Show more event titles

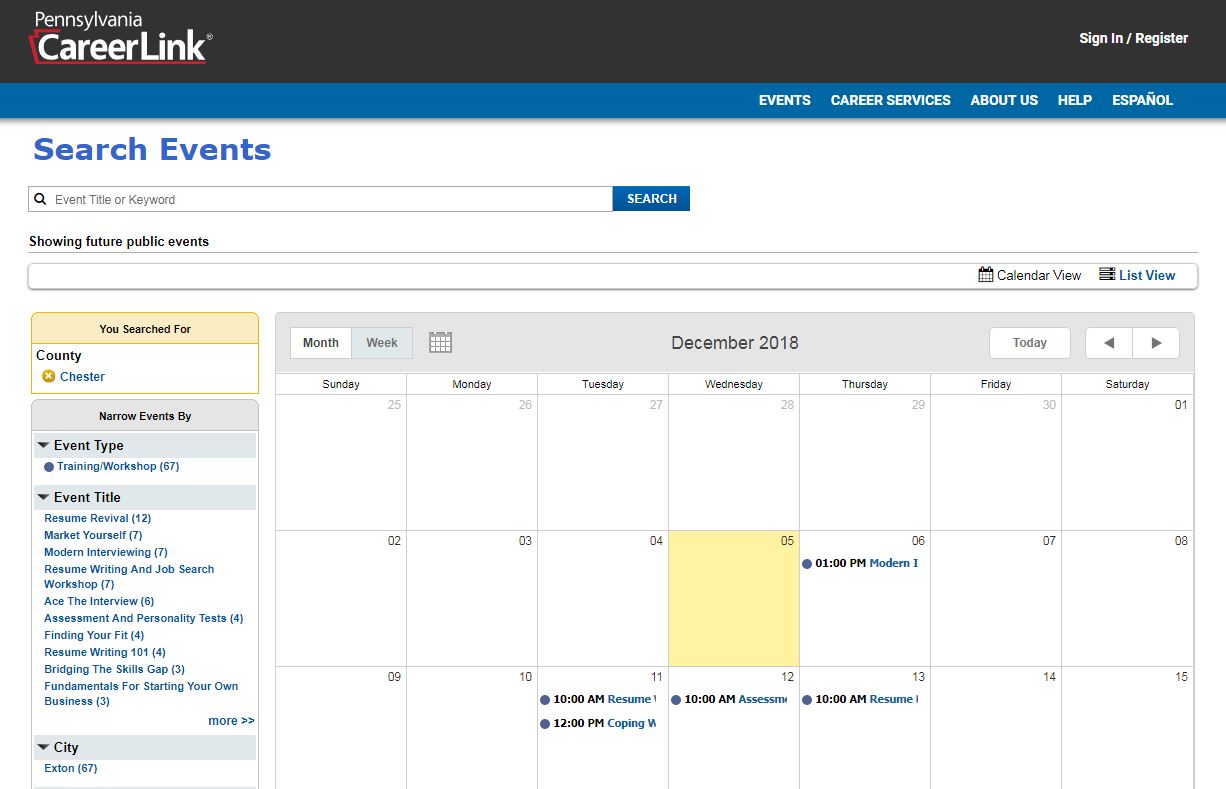tap(231, 721)
